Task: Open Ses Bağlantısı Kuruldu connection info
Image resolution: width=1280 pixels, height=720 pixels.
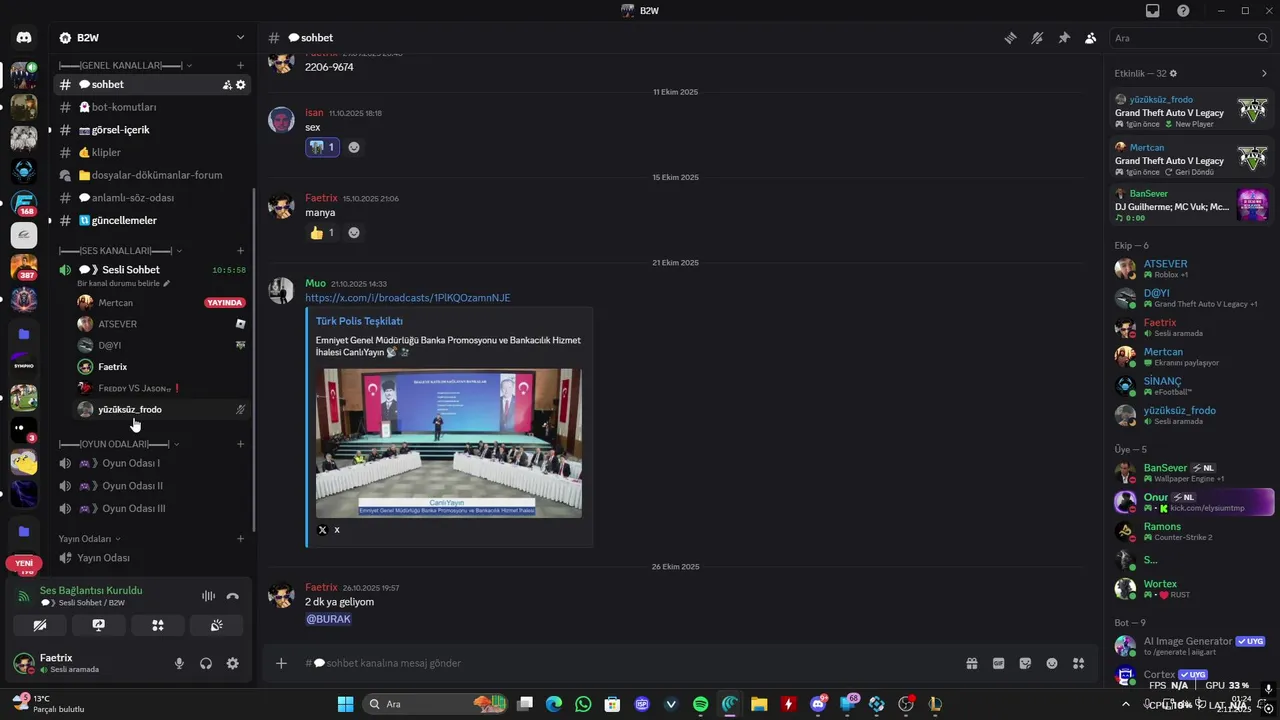Action: 91,590
